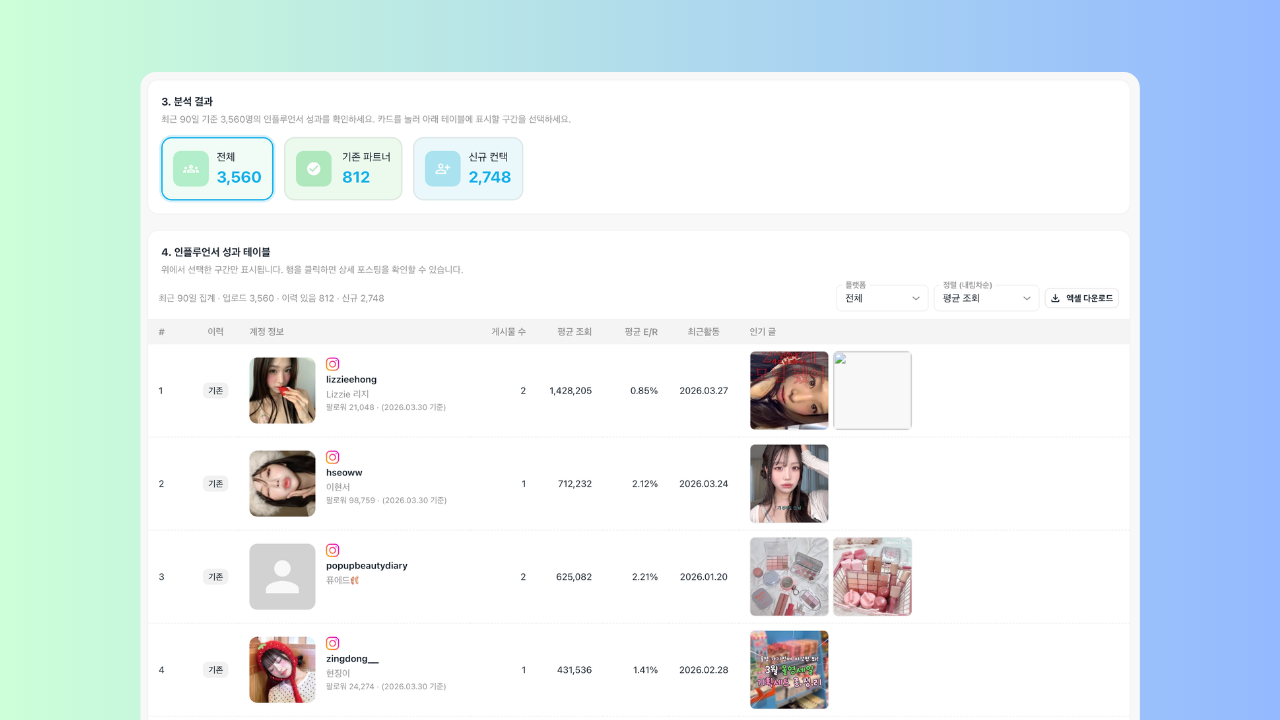Click the 기존 badge in lizzieehong's row
This screenshot has height=720, width=1280.
coord(215,390)
